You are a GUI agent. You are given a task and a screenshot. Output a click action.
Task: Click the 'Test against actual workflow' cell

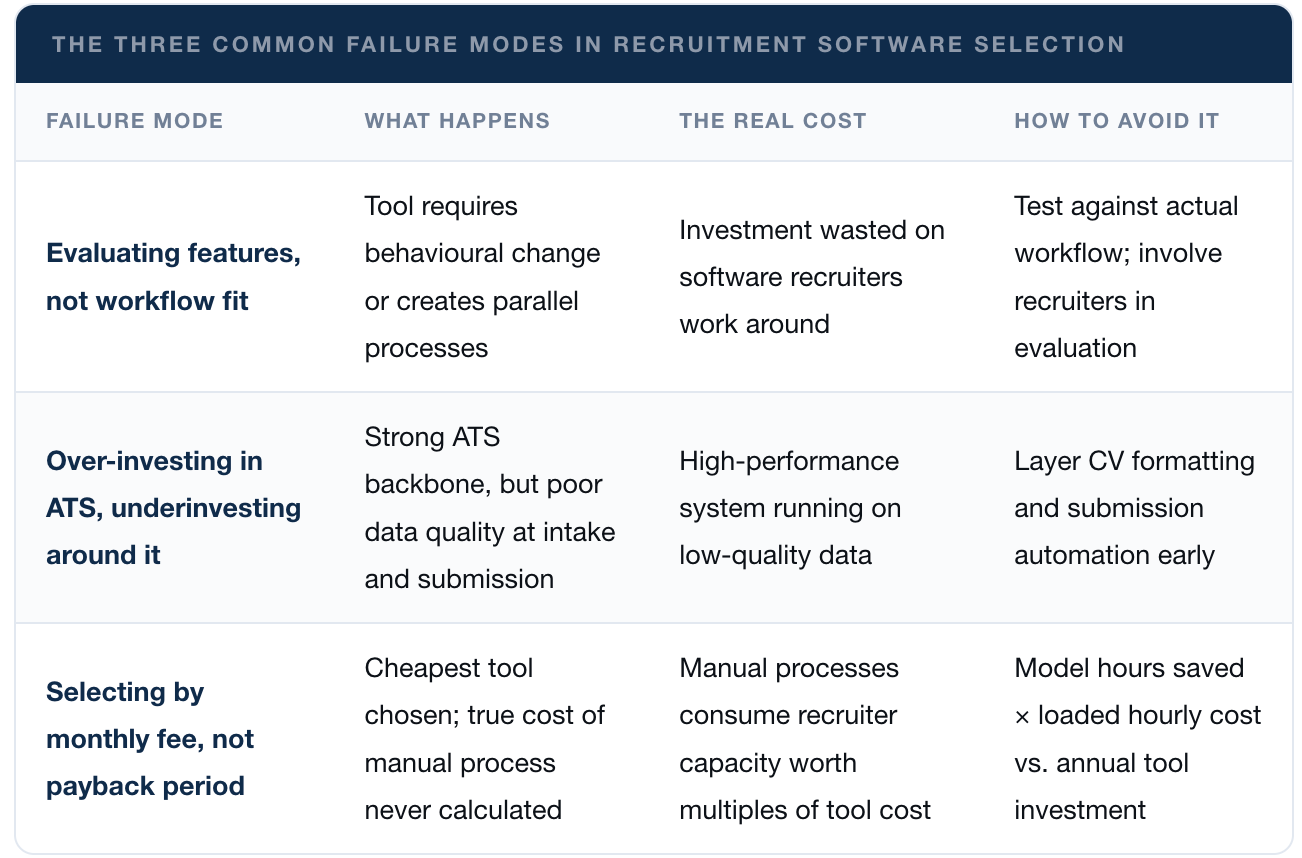(1126, 277)
